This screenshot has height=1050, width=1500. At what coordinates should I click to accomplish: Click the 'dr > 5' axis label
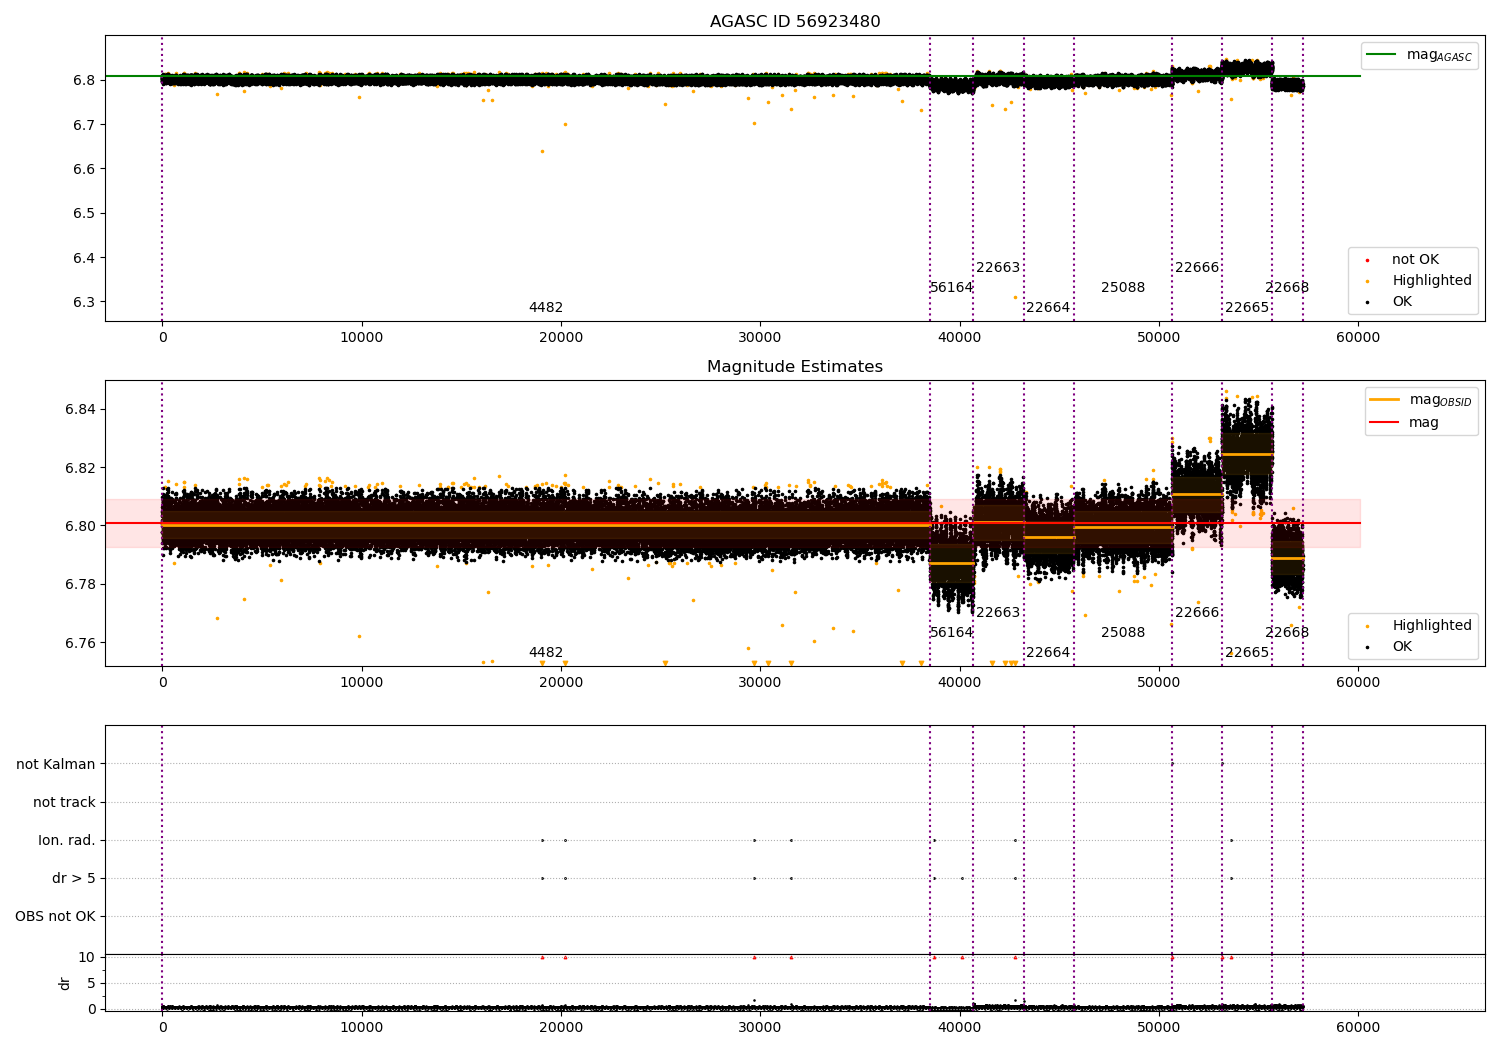(74, 879)
